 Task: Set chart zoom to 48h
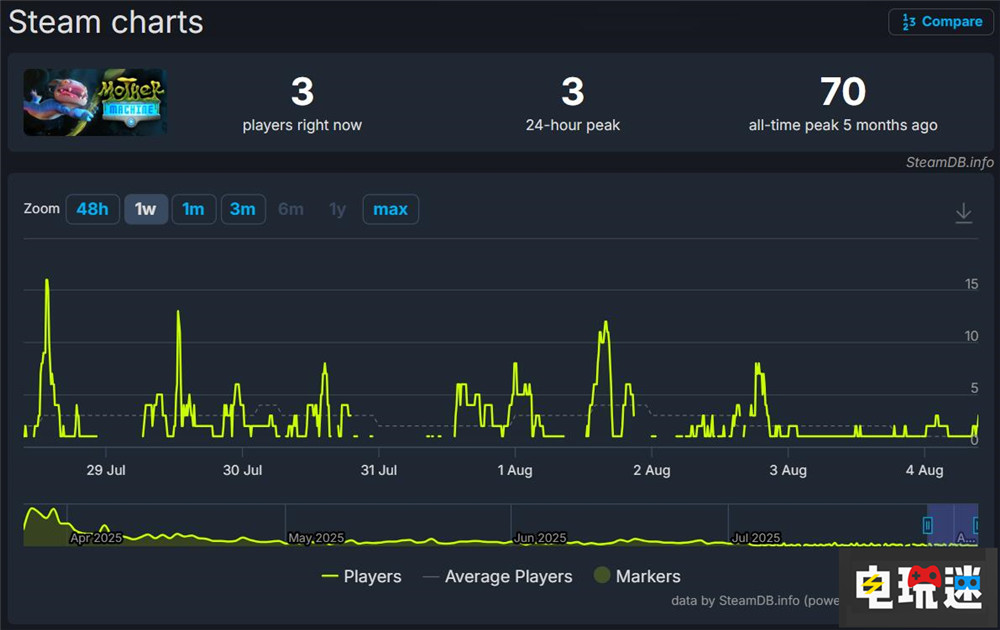click(92, 209)
